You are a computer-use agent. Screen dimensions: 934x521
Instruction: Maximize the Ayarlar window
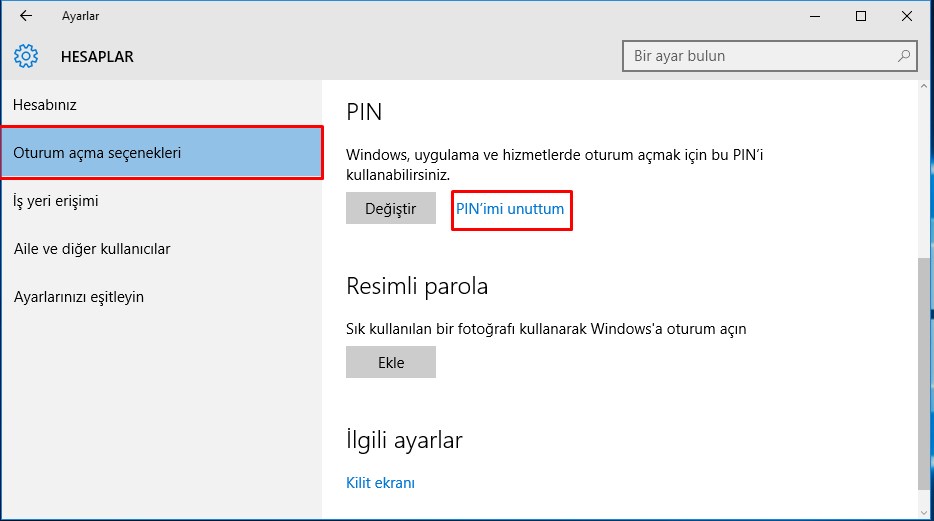point(861,16)
